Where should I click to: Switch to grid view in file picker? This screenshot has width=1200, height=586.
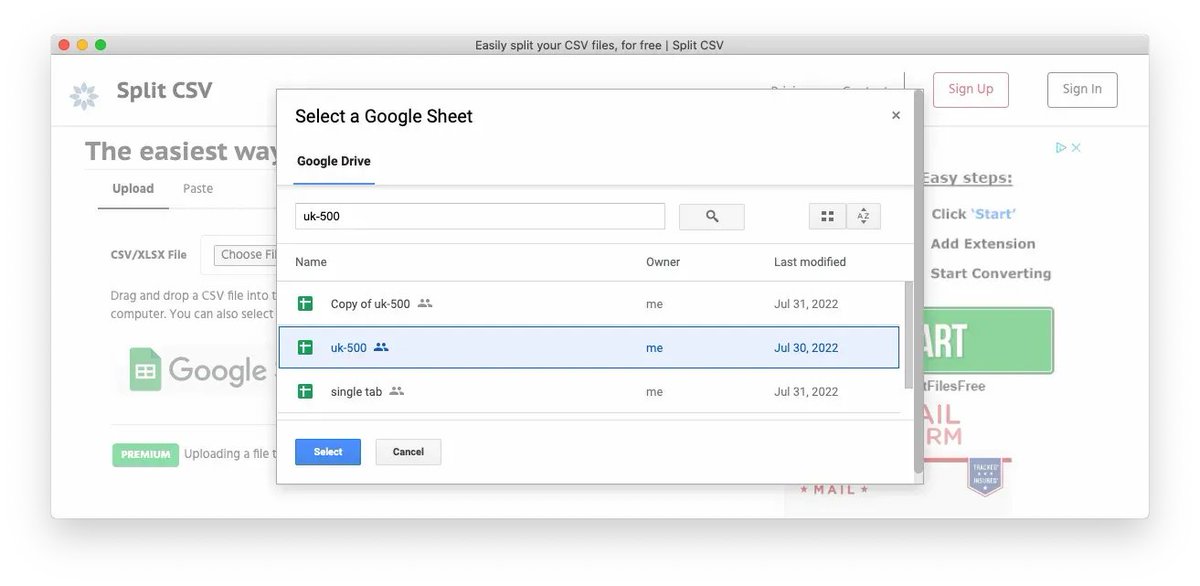(827, 216)
